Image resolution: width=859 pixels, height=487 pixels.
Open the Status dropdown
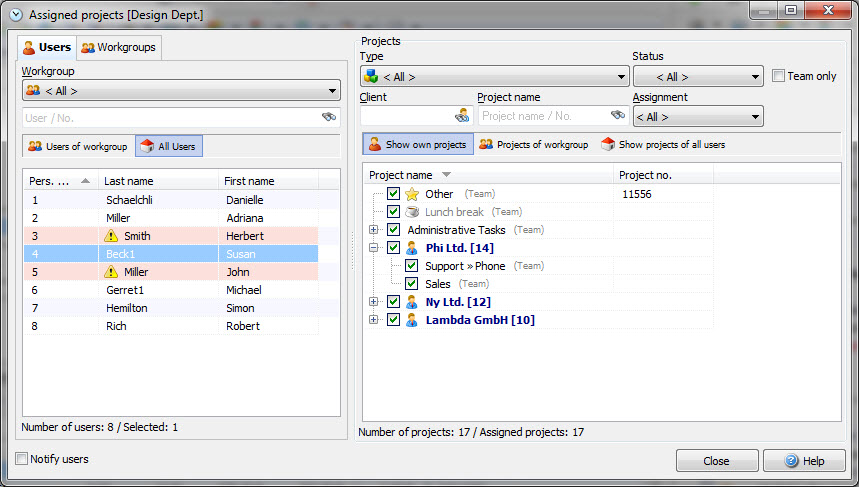697,77
